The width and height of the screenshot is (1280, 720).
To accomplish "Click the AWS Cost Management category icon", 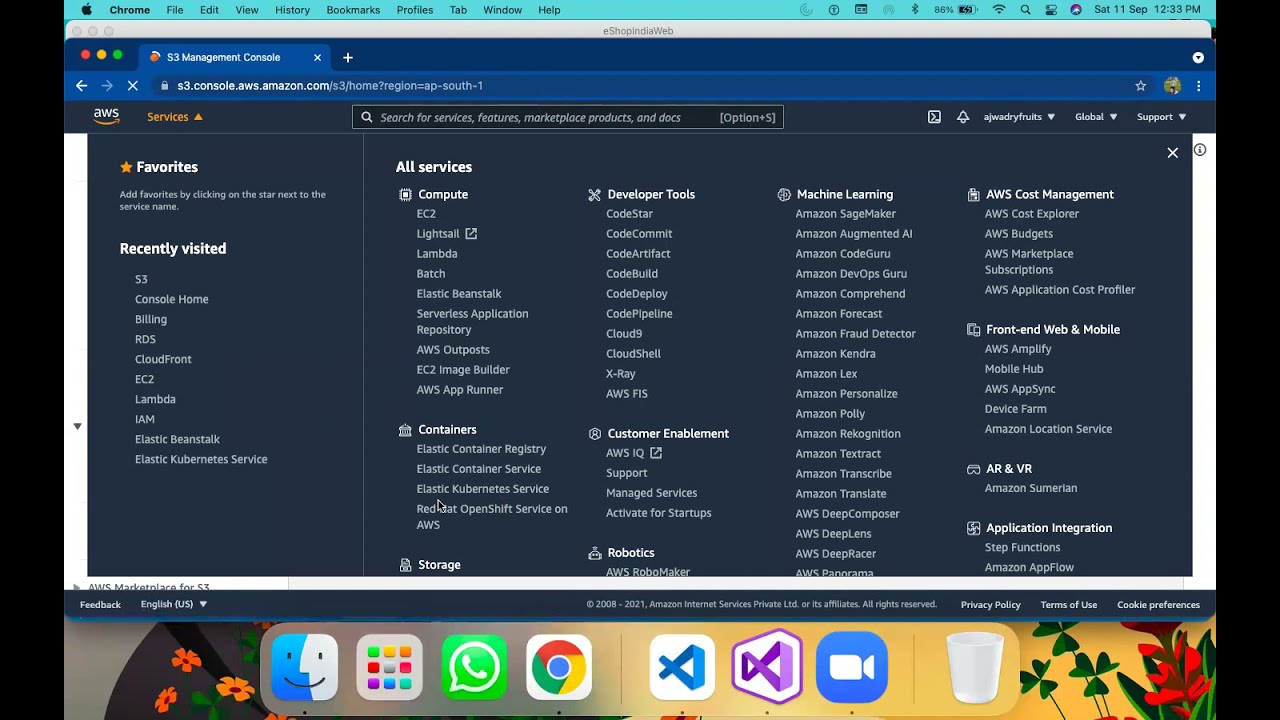I will pyautogui.click(x=973, y=195).
